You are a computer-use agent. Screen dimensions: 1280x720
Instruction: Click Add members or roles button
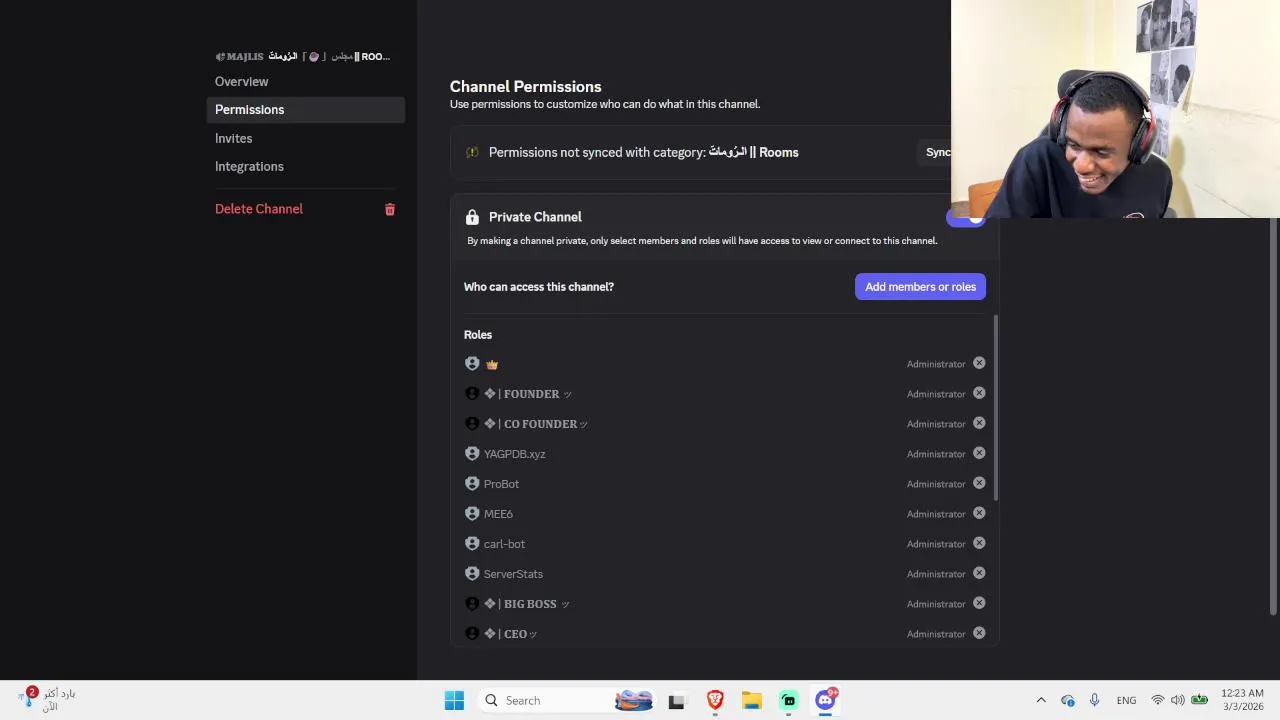click(x=920, y=287)
